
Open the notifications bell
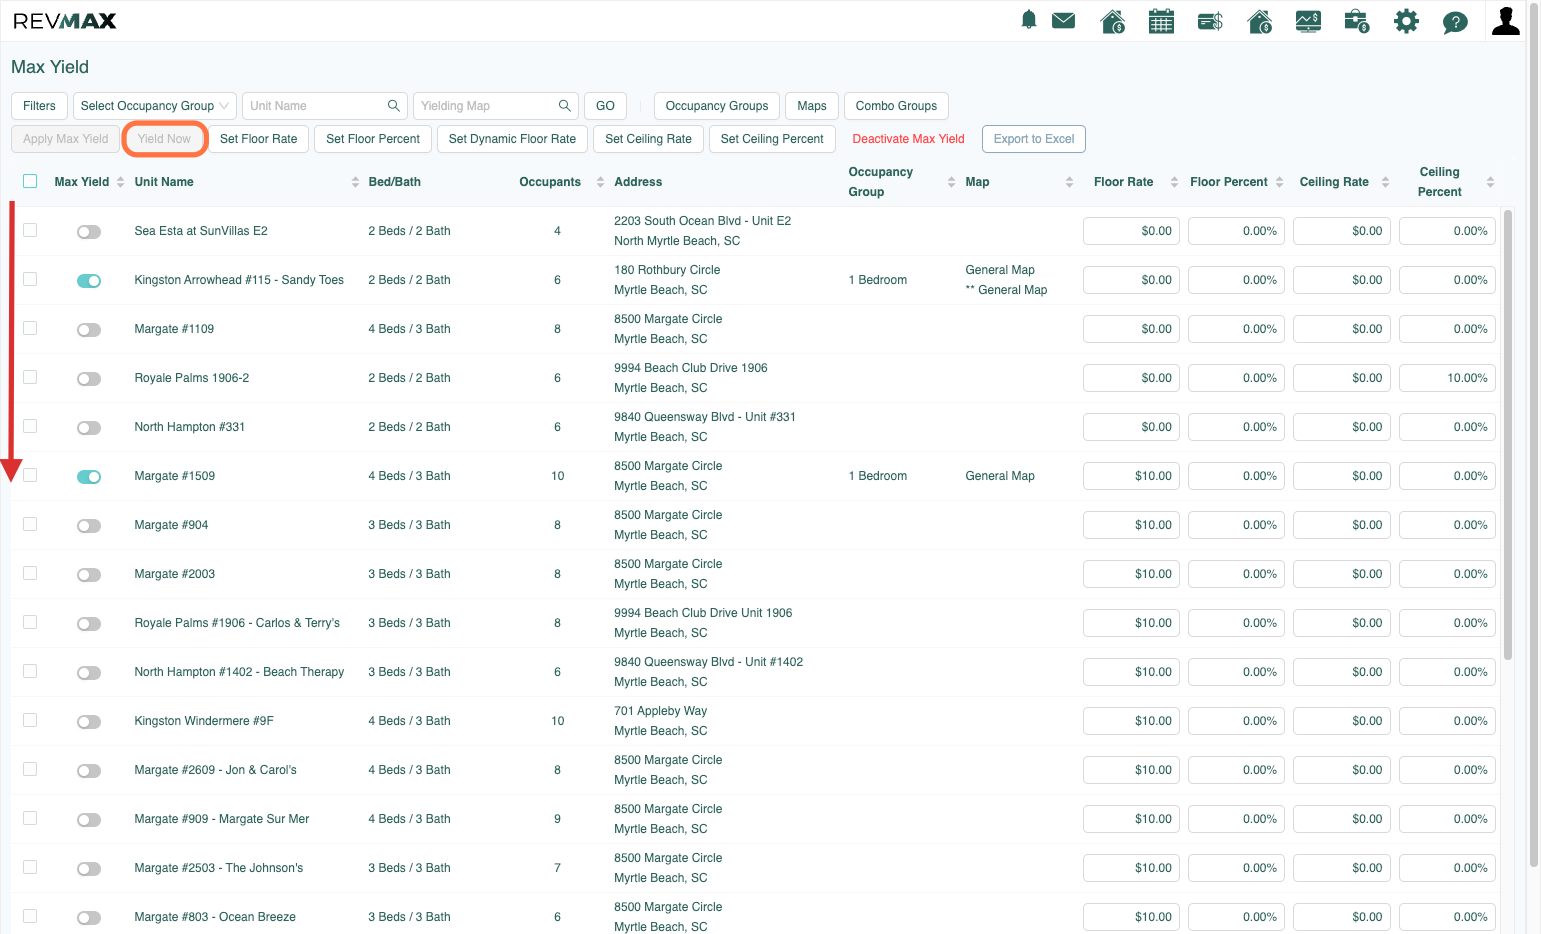1028,20
